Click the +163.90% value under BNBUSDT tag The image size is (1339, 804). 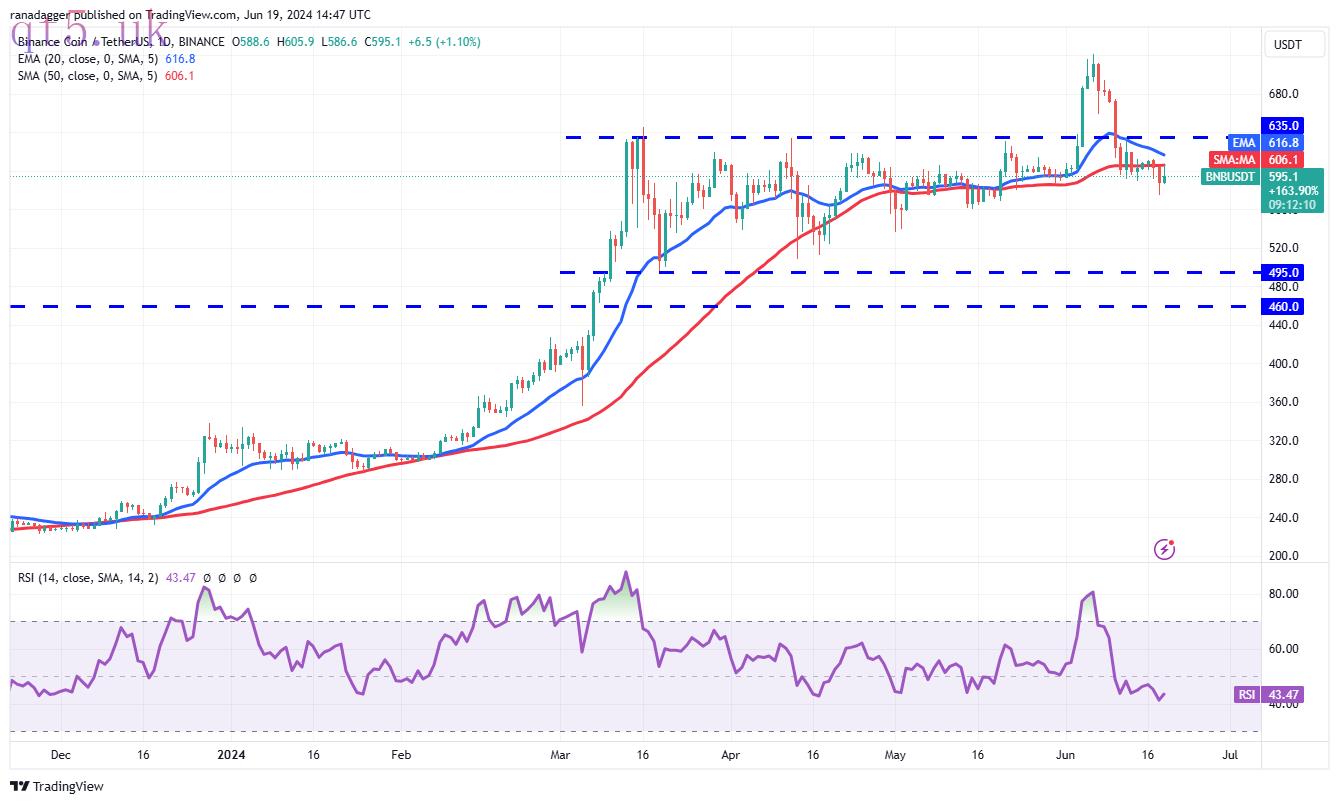pyautogui.click(x=1294, y=190)
